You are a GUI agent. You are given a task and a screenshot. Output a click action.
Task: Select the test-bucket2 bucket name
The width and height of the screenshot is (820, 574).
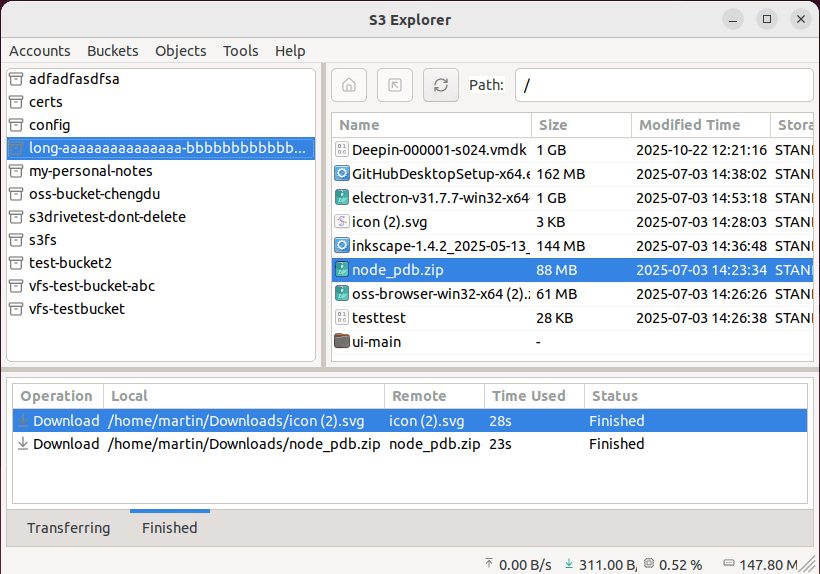70,263
